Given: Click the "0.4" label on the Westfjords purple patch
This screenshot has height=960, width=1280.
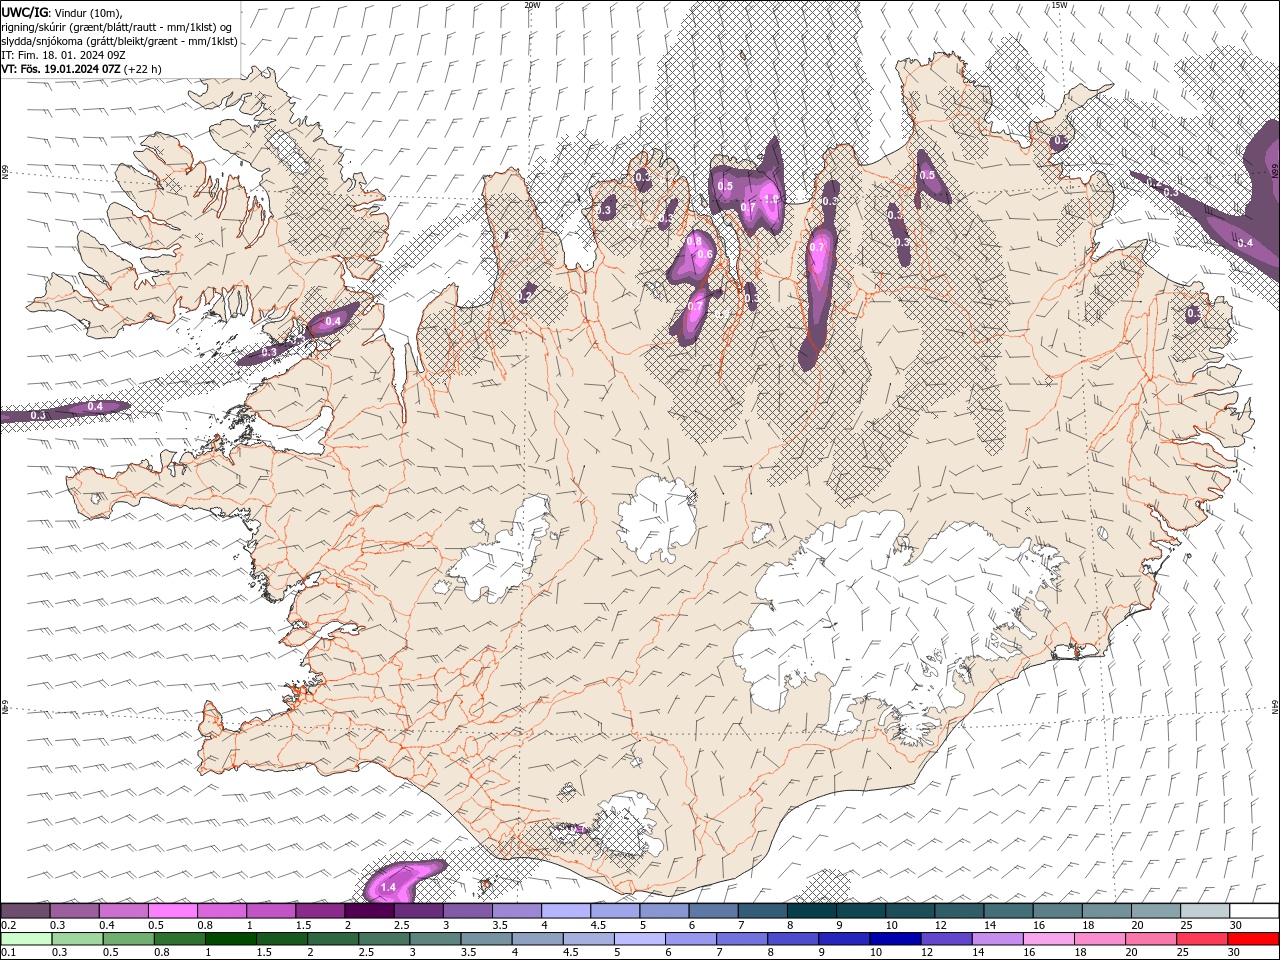Looking at the screenshot, I should point(334,321).
